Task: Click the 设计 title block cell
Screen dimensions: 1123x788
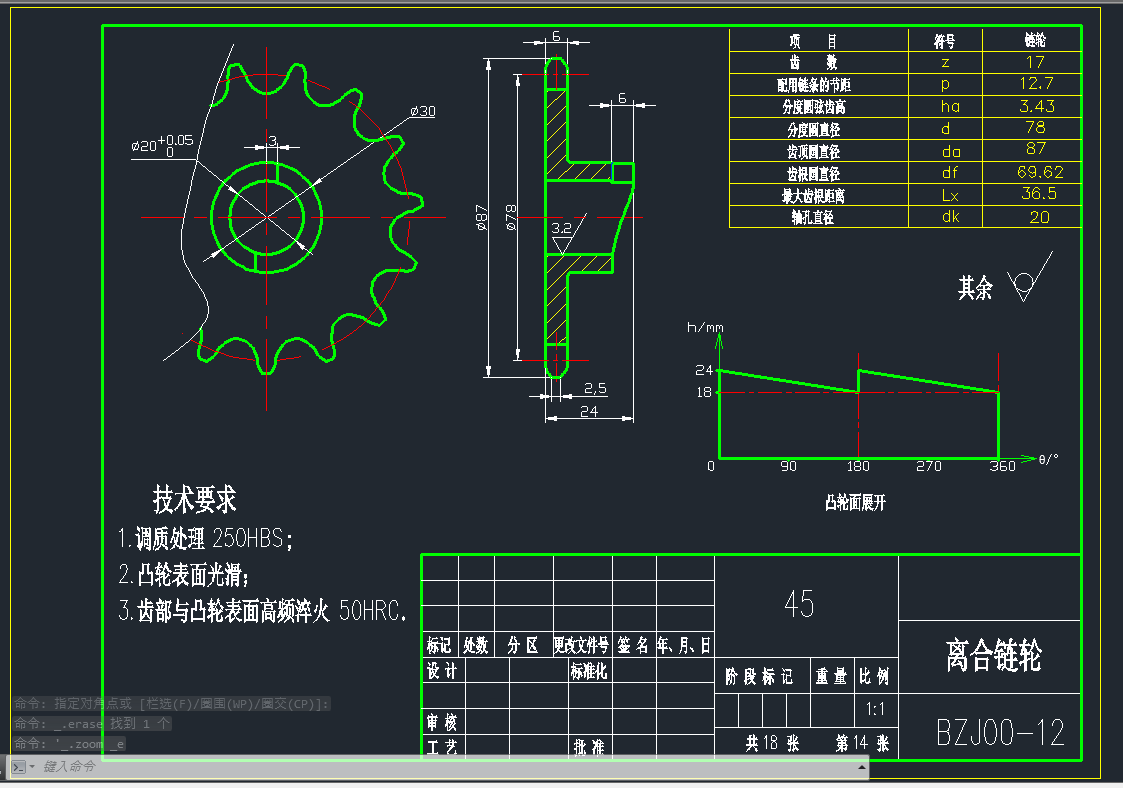Action: (442, 671)
